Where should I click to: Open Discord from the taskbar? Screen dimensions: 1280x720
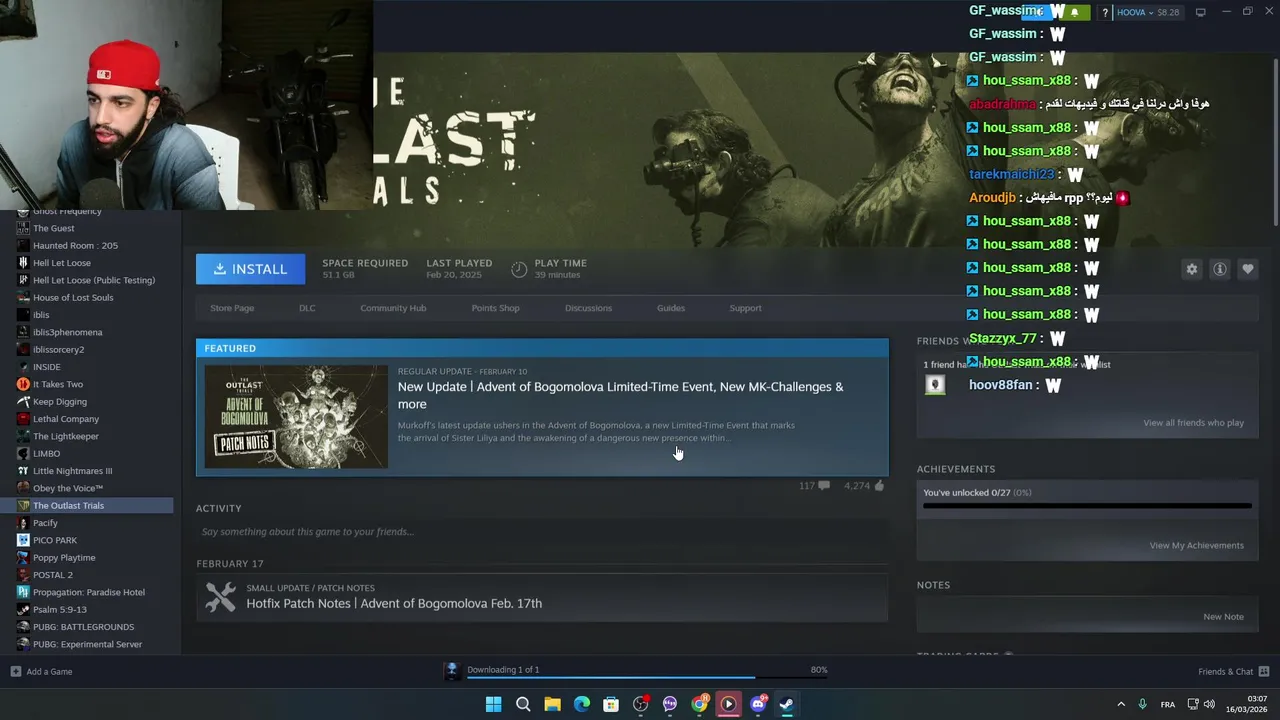(x=758, y=704)
